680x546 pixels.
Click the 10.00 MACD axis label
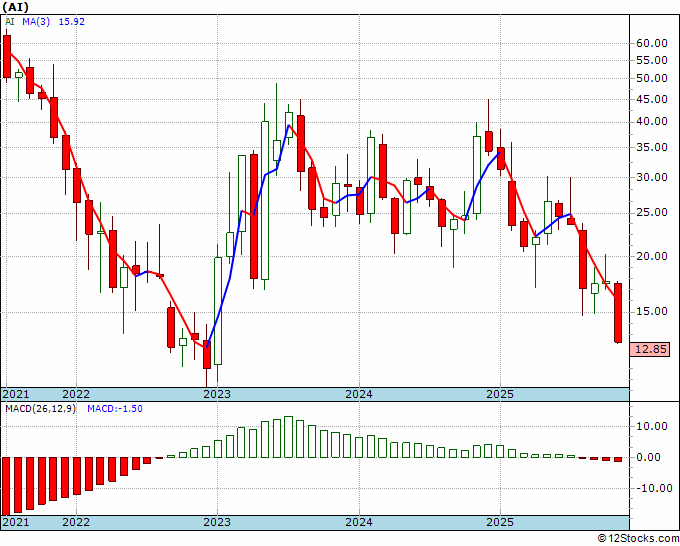tap(654, 426)
